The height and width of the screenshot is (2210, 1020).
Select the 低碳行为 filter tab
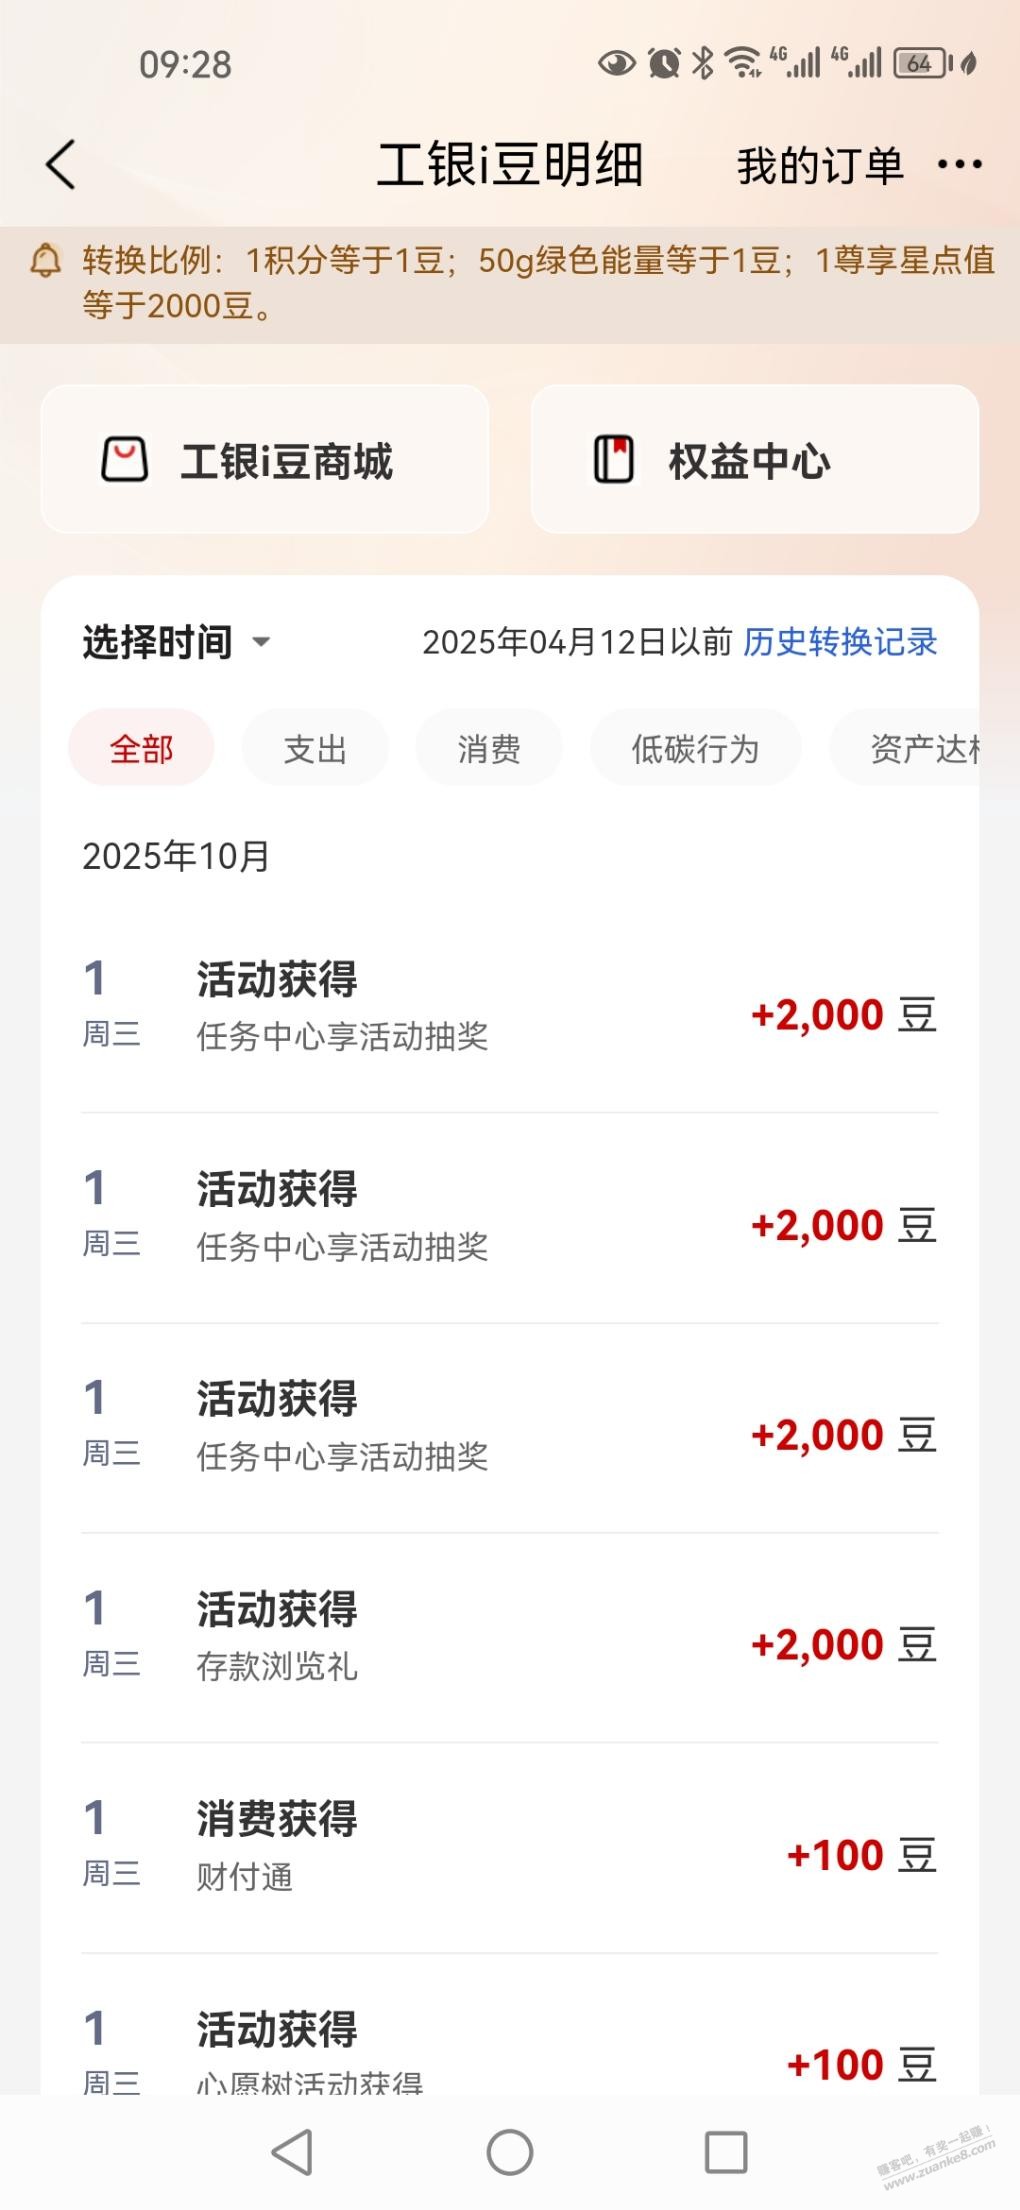(695, 748)
